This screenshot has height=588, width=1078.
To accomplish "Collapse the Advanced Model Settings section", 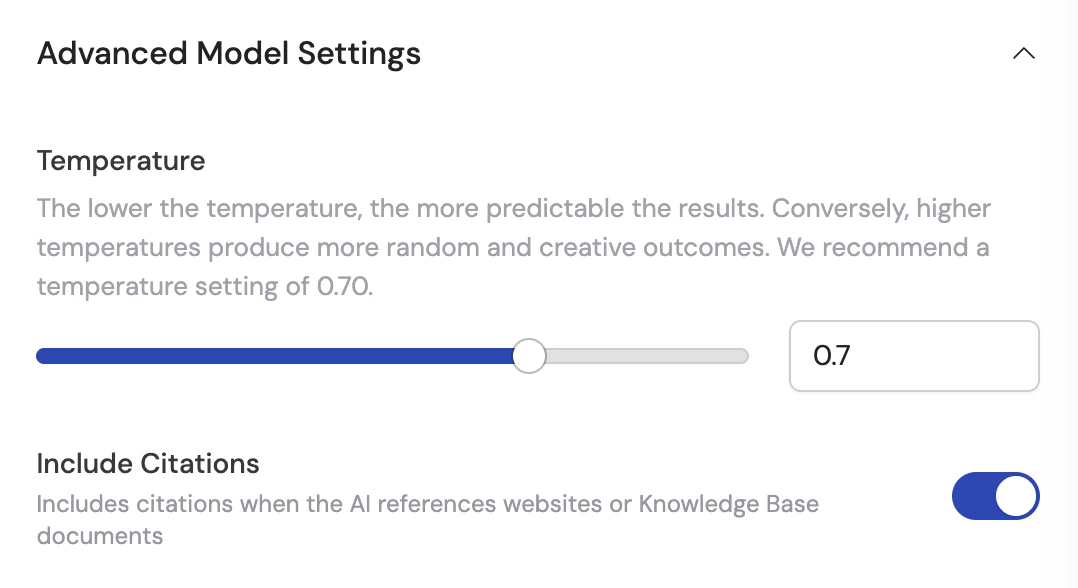I will tap(1023, 54).
